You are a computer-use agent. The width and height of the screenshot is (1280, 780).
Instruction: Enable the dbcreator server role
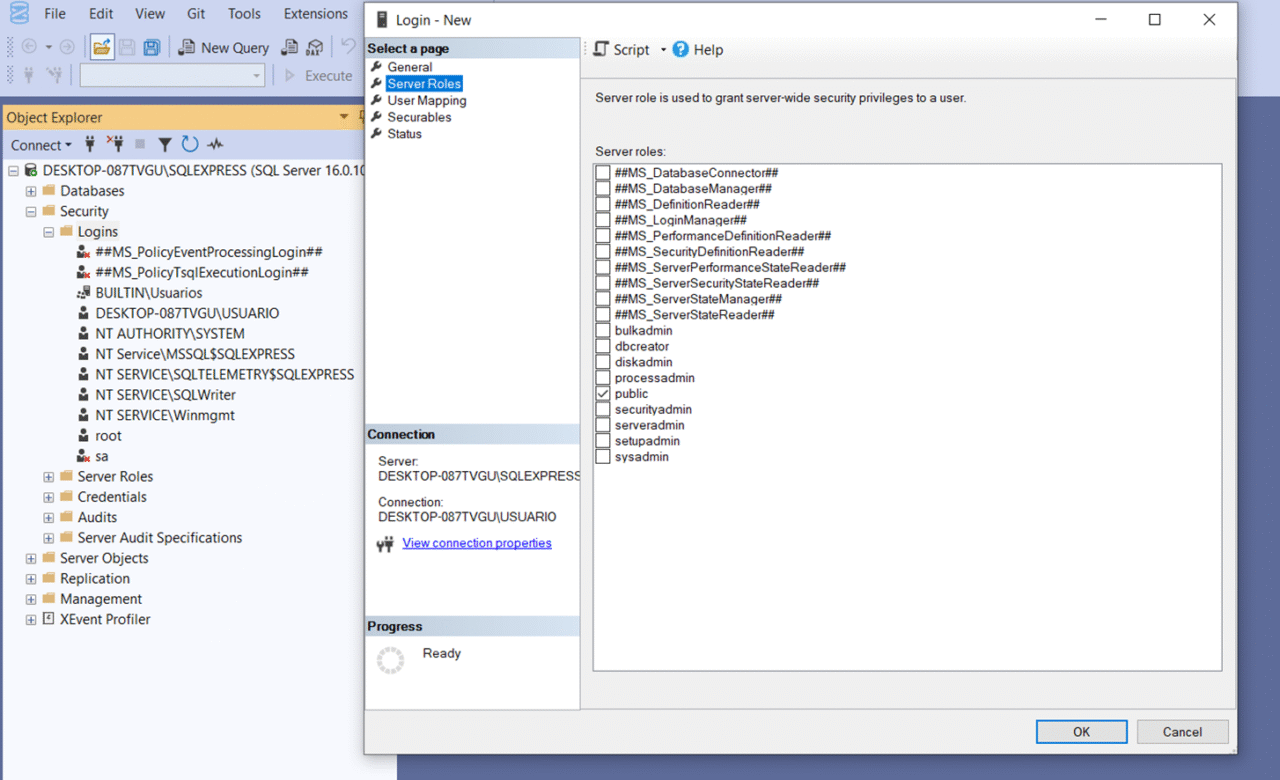(603, 347)
